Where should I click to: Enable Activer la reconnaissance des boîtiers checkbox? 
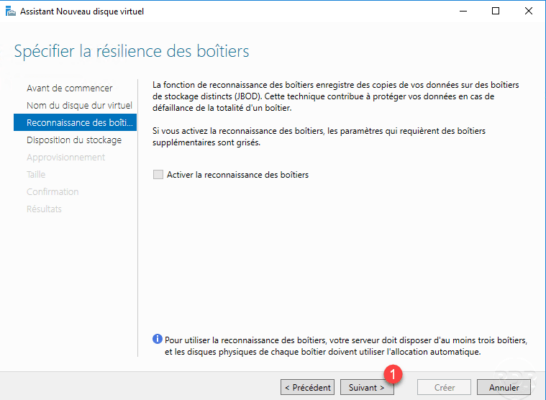pos(158,174)
